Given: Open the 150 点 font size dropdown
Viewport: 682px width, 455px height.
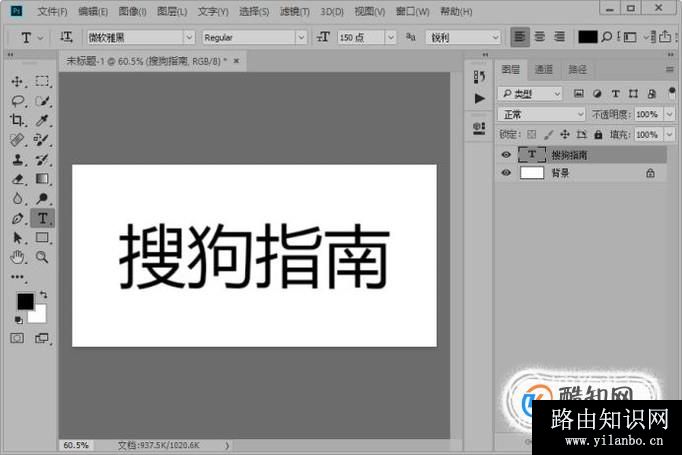Looking at the screenshot, I should pyautogui.click(x=391, y=37).
